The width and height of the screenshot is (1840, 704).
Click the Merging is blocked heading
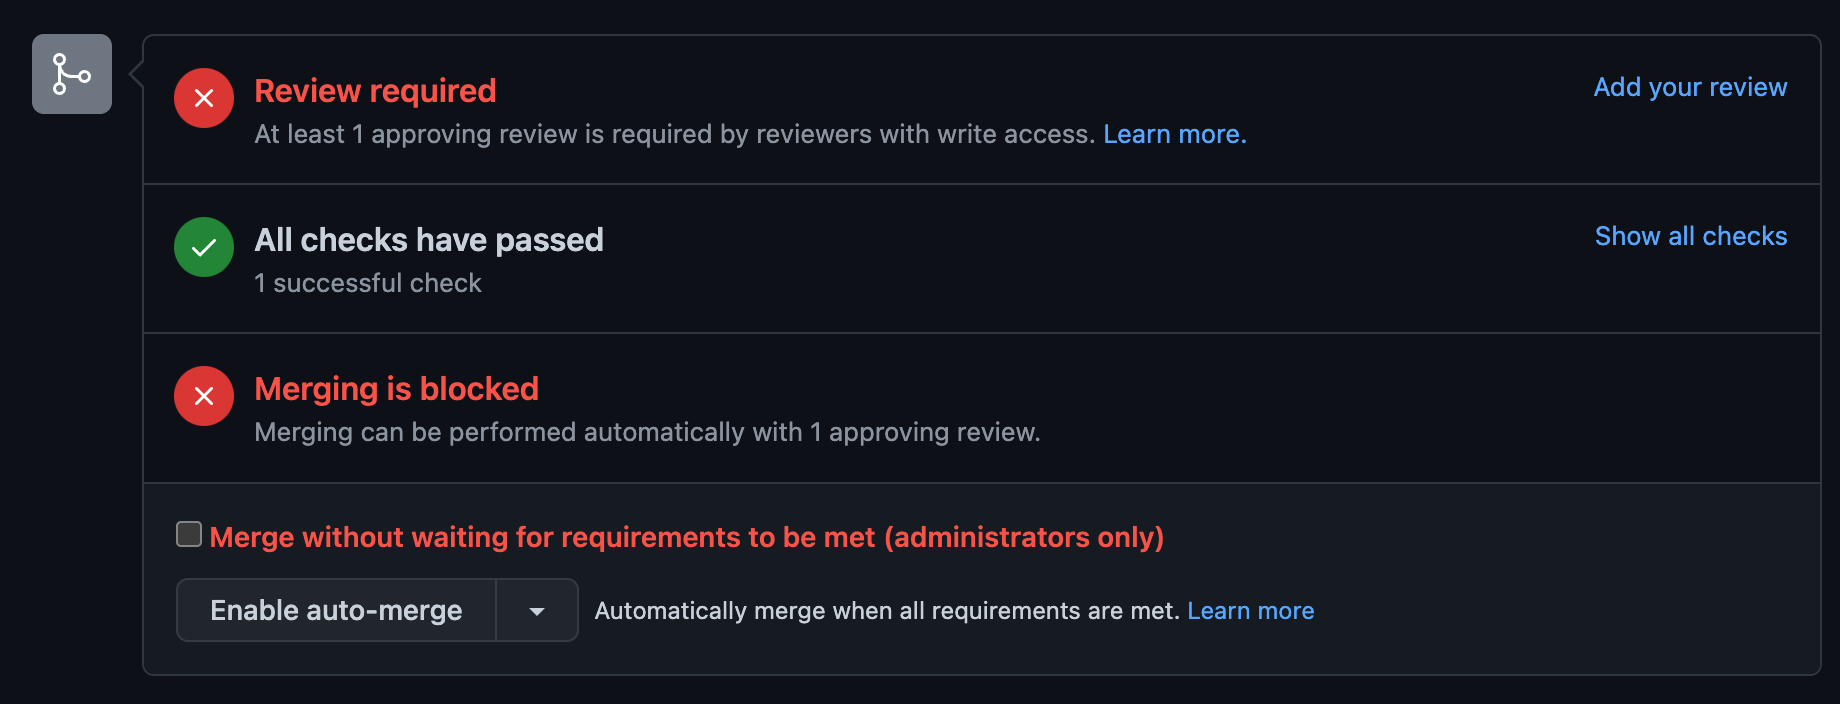[x=397, y=389]
